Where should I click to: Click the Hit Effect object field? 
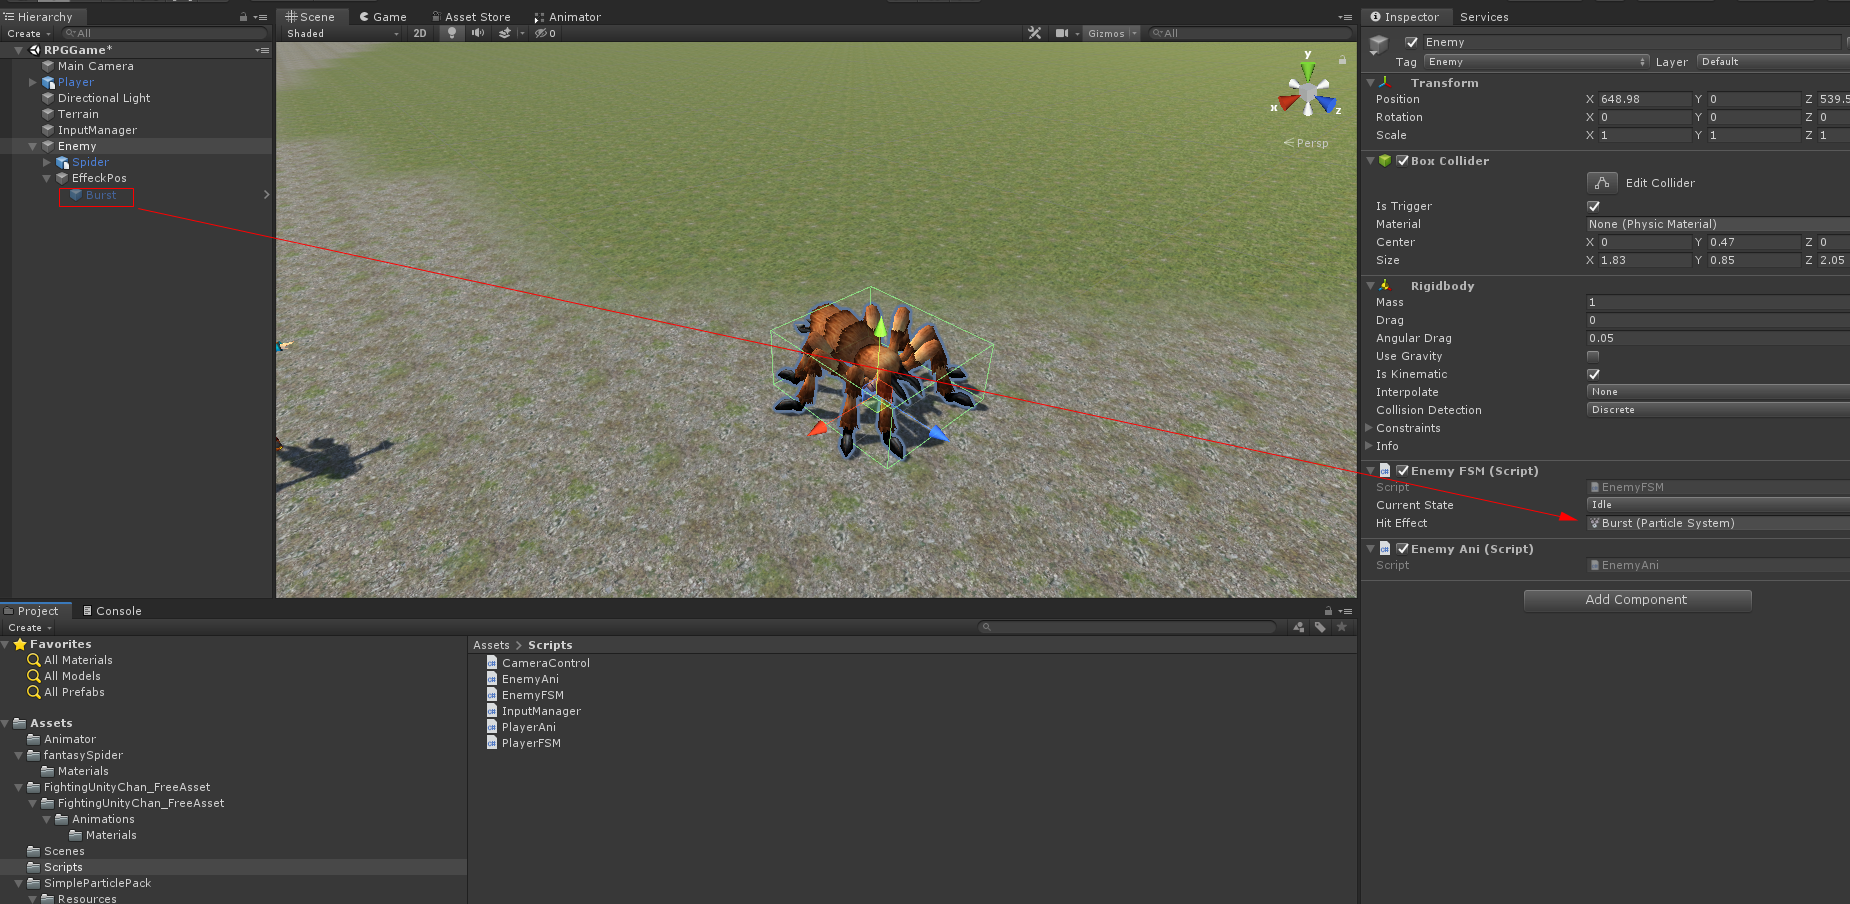[x=1718, y=523]
